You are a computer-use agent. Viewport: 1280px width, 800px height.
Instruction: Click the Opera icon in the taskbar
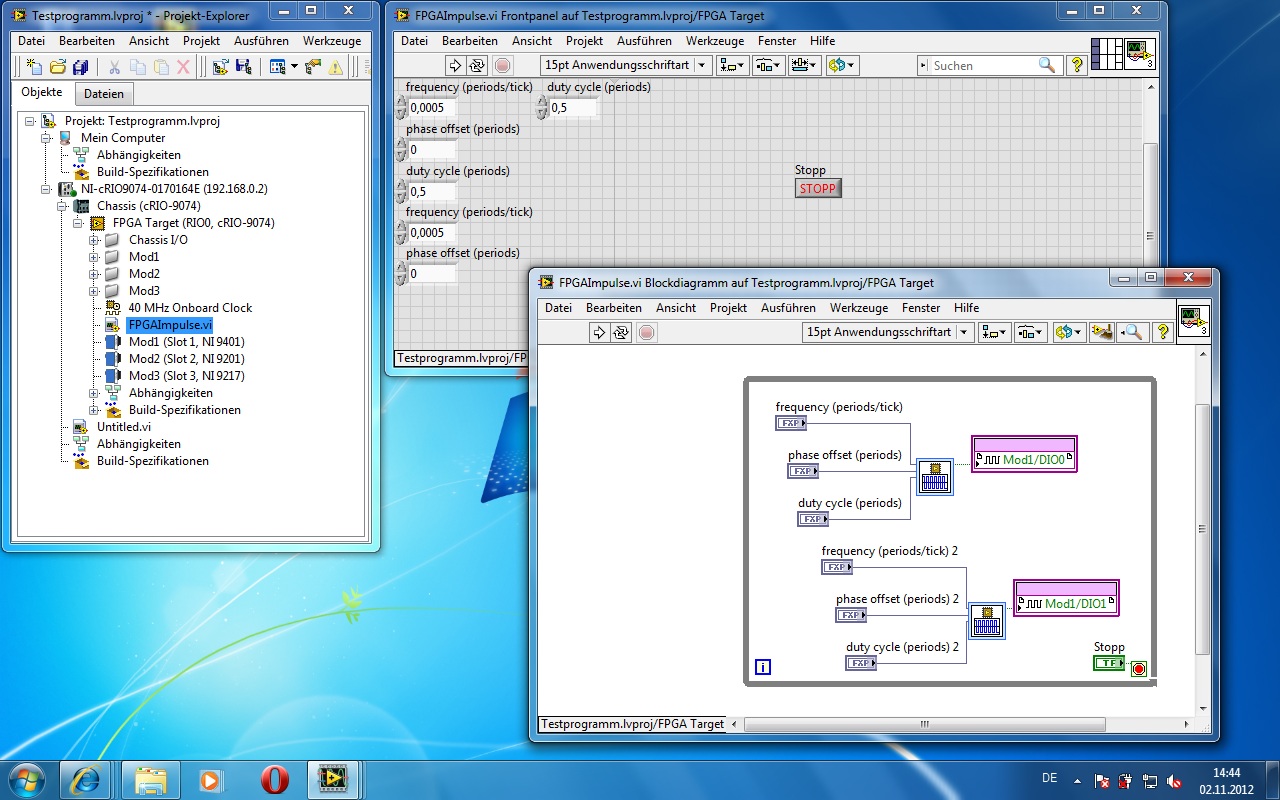275,779
